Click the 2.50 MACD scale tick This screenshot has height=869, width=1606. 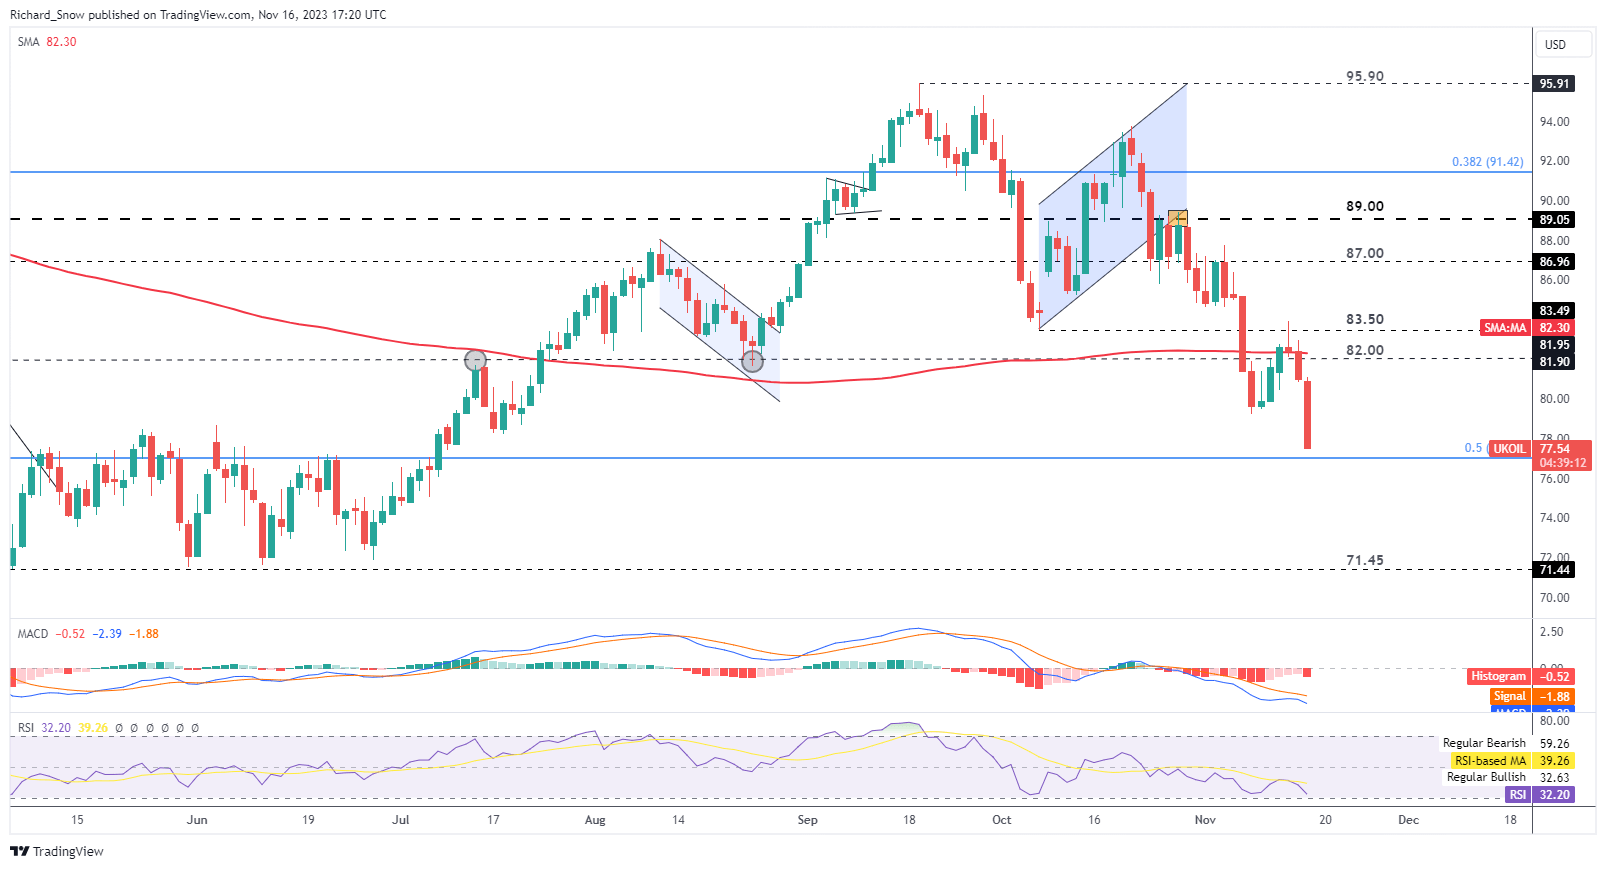(1551, 632)
